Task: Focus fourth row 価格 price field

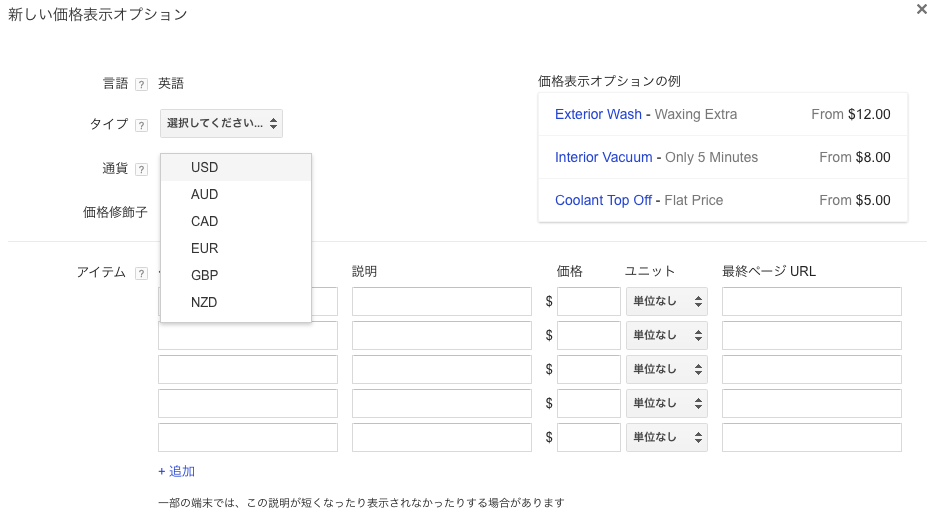Action: point(589,403)
